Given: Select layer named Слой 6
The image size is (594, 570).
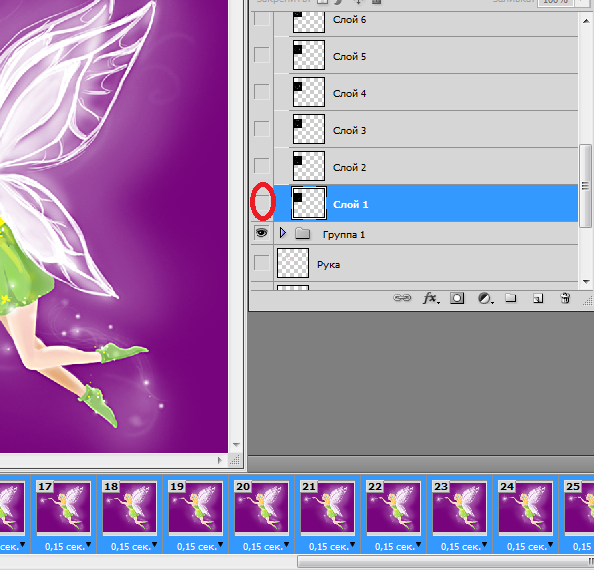Looking at the screenshot, I should (x=349, y=20).
